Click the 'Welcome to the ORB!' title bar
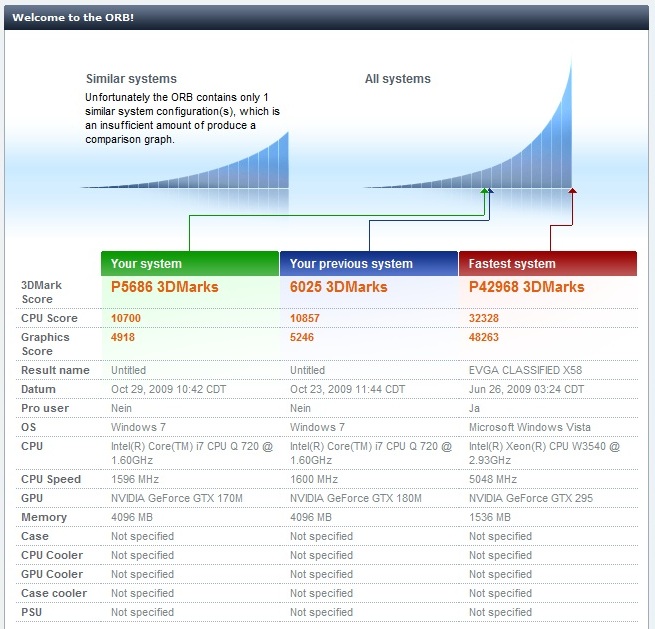 [x=326, y=18]
